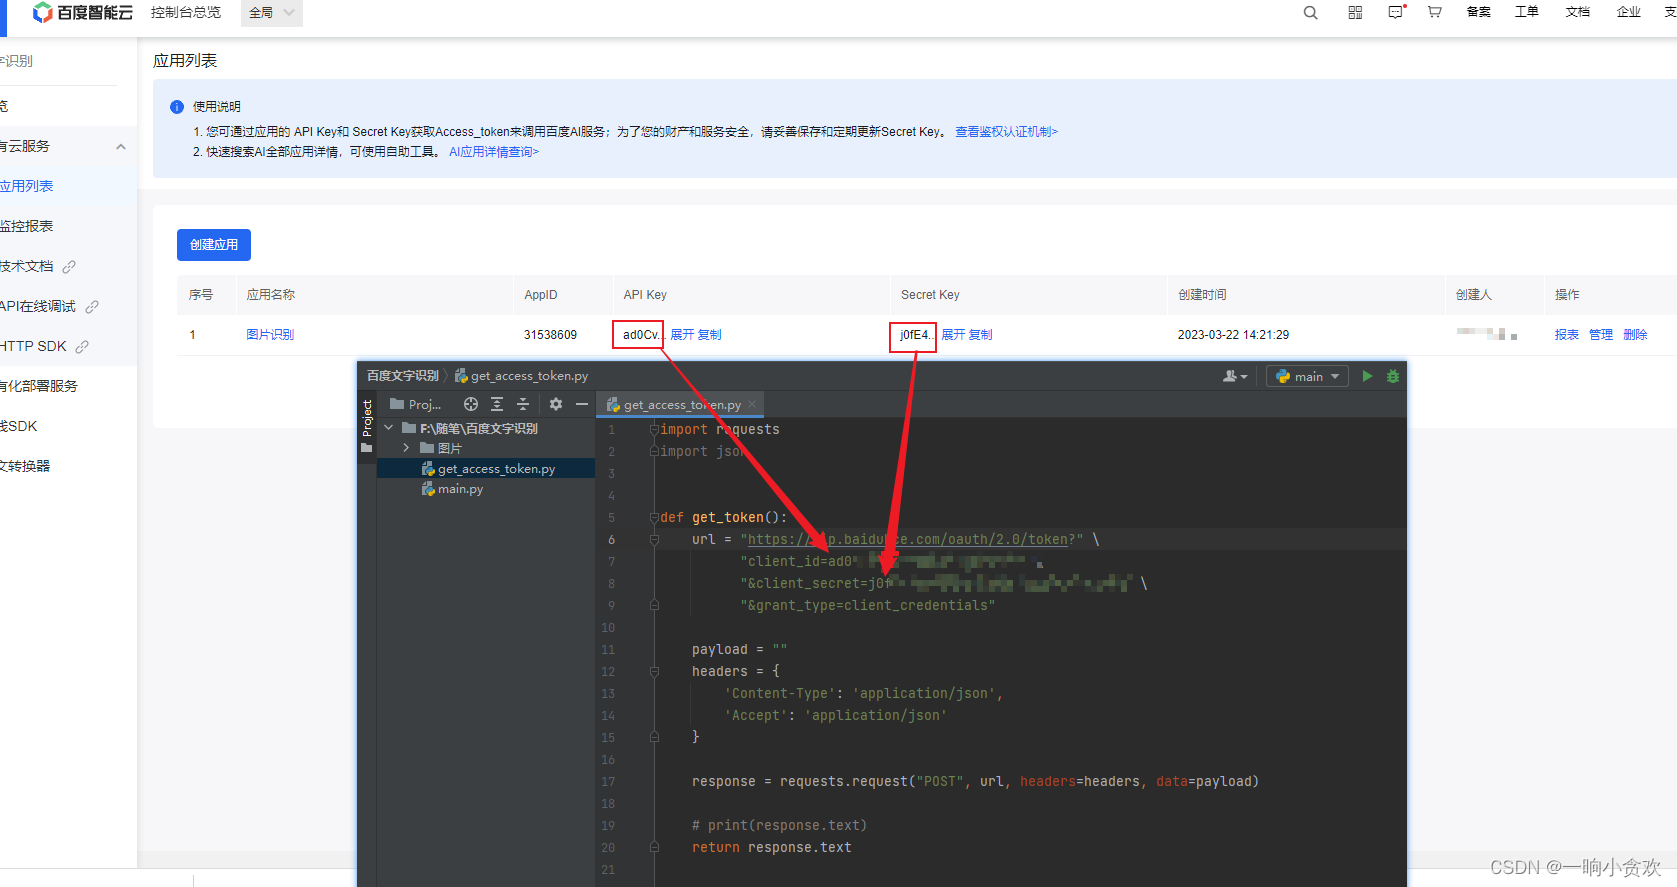Open the 文档 menu item

pyautogui.click(x=1577, y=12)
